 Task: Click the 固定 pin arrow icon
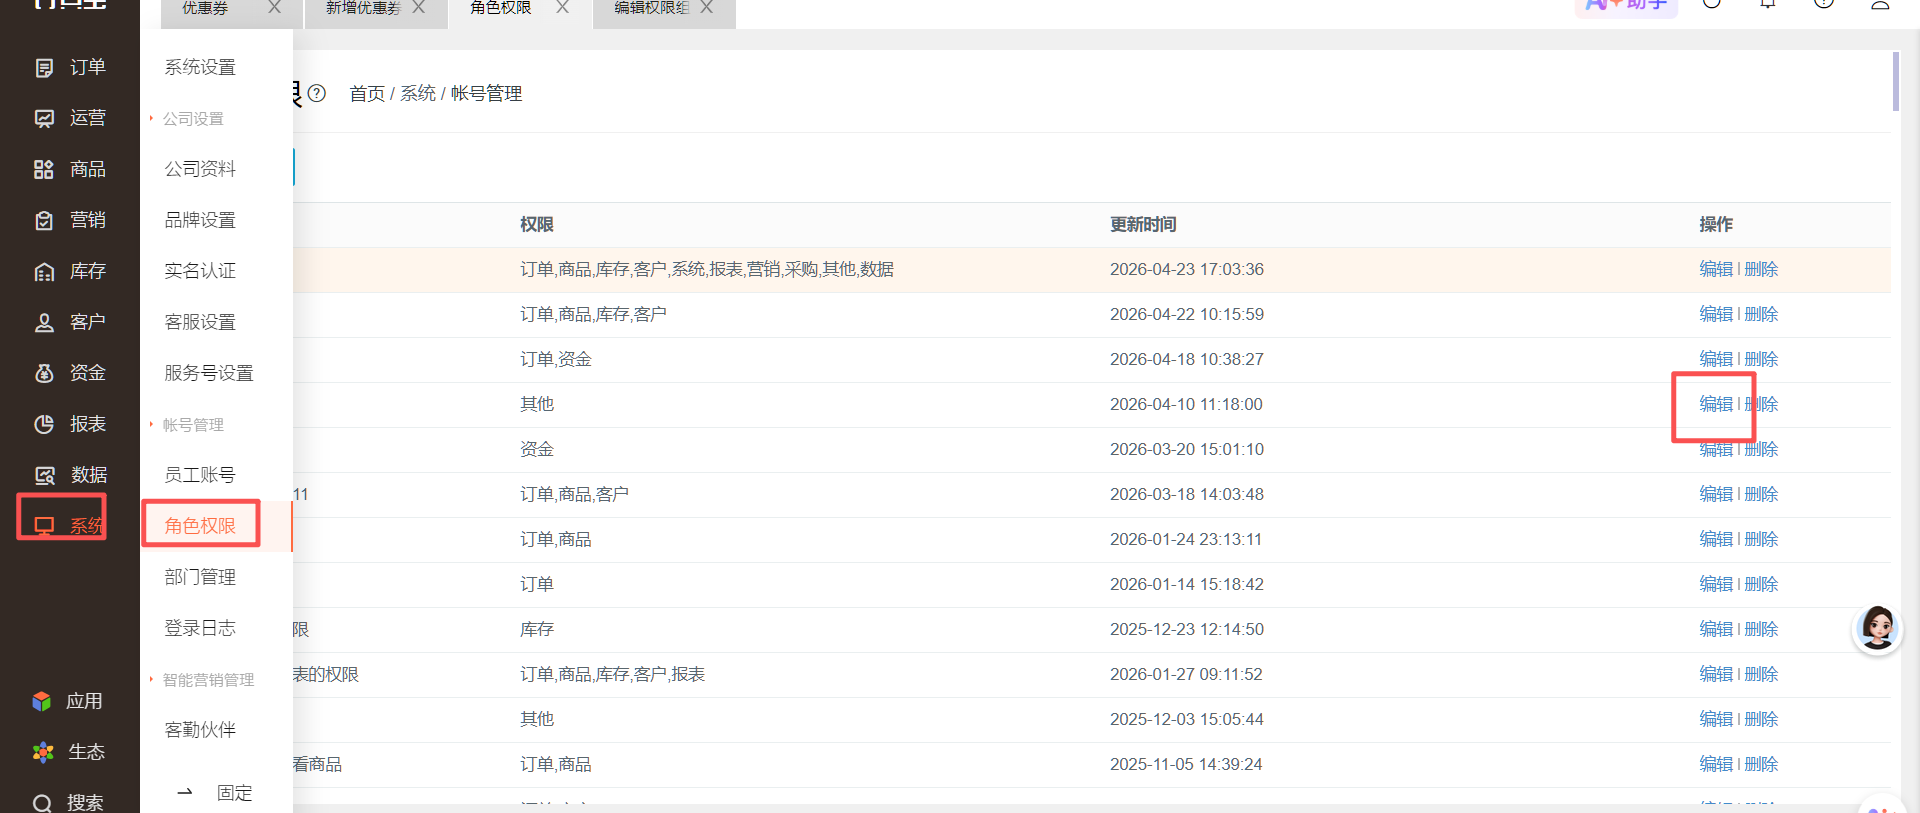coord(185,792)
